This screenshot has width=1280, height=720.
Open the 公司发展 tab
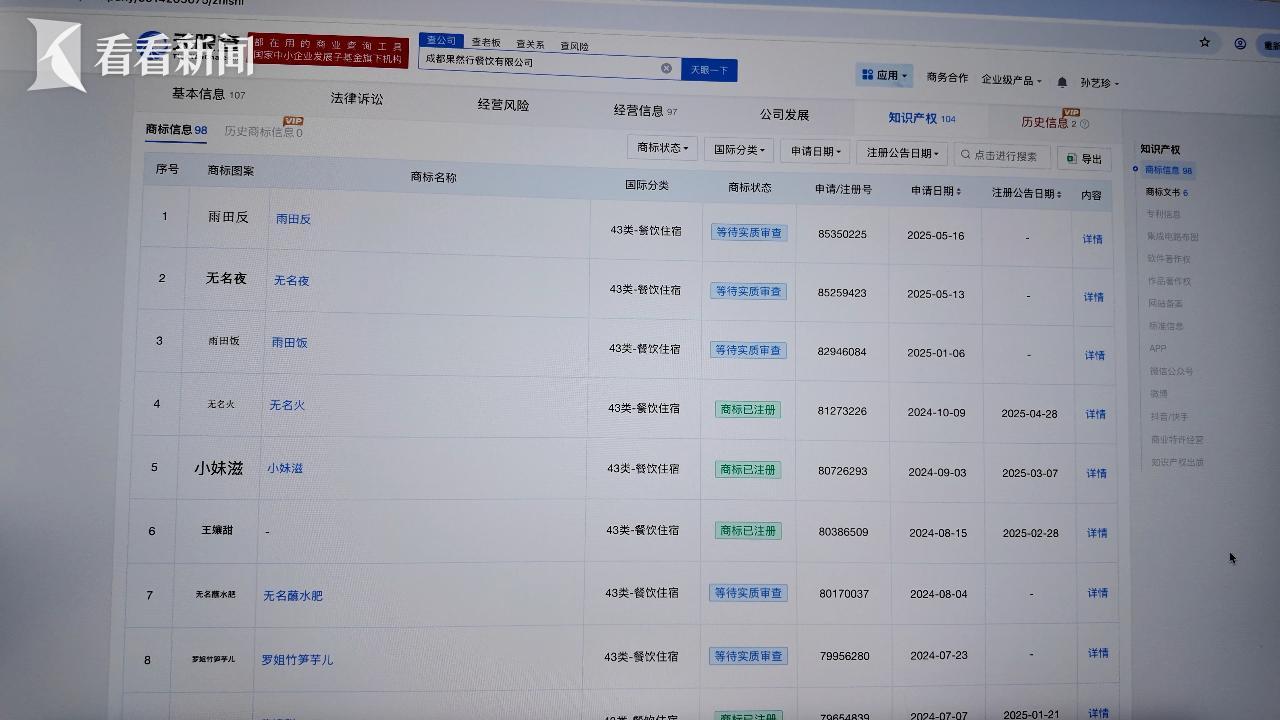[x=784, y=115]
